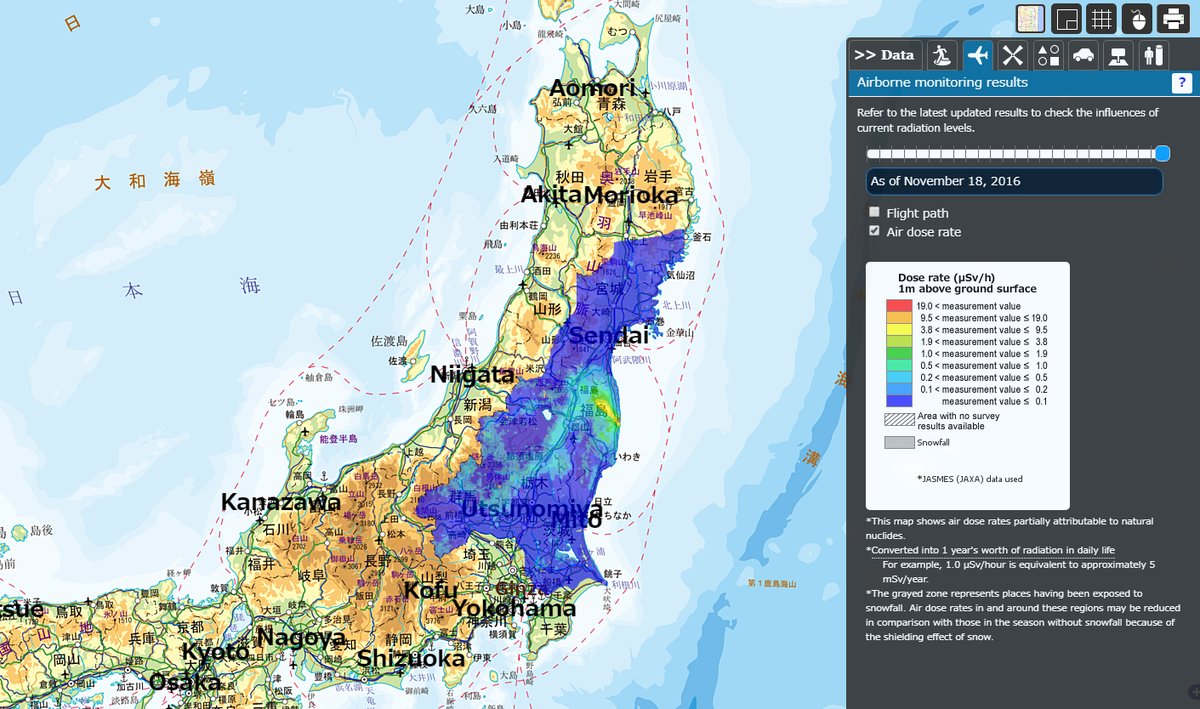Click the mouse operation icon
The image size is (1200, 709).
click(1136, 19)
